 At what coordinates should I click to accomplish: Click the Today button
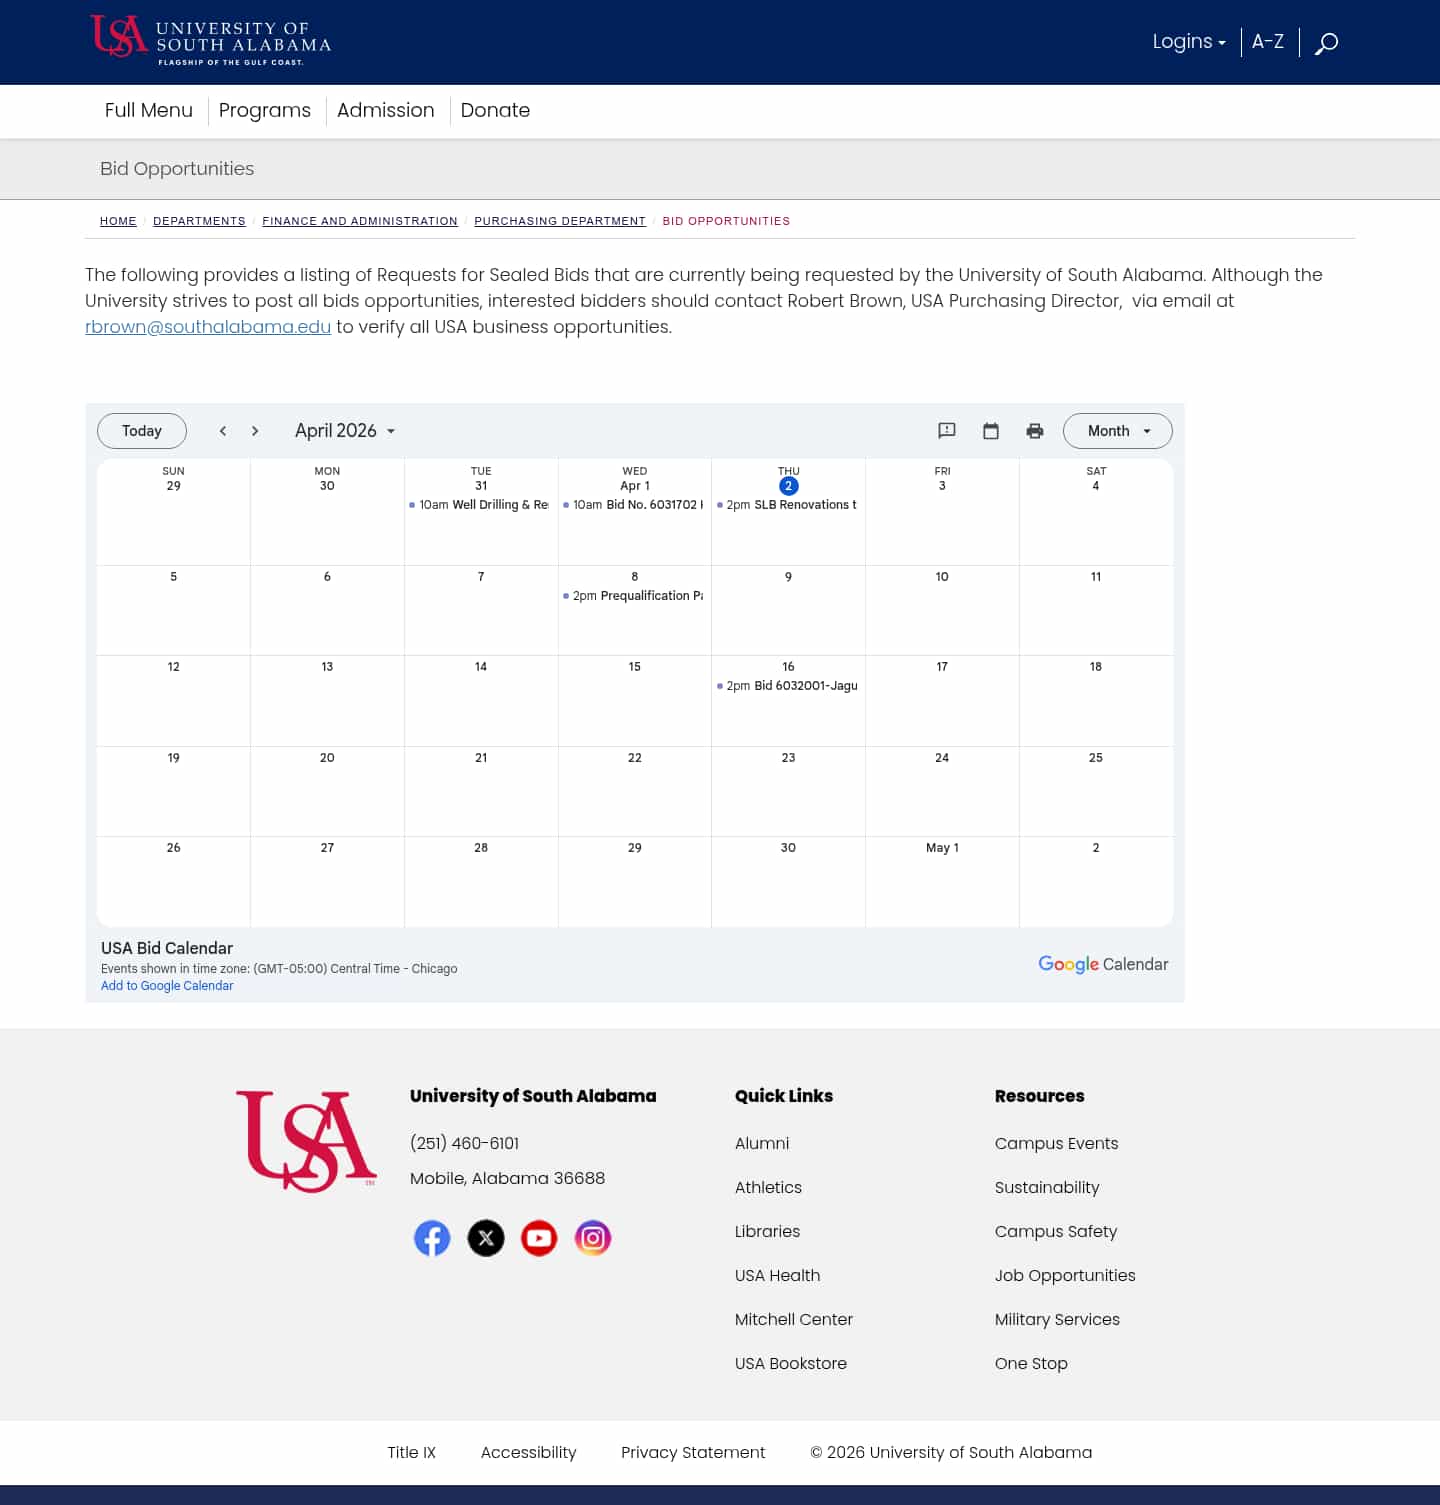click(x=142, y=431)
